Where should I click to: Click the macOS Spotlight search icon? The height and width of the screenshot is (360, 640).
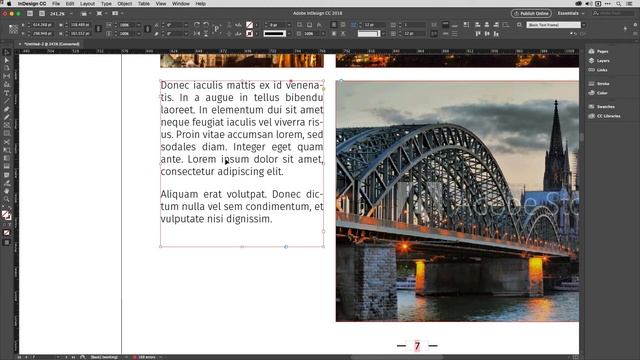(619, 3)
